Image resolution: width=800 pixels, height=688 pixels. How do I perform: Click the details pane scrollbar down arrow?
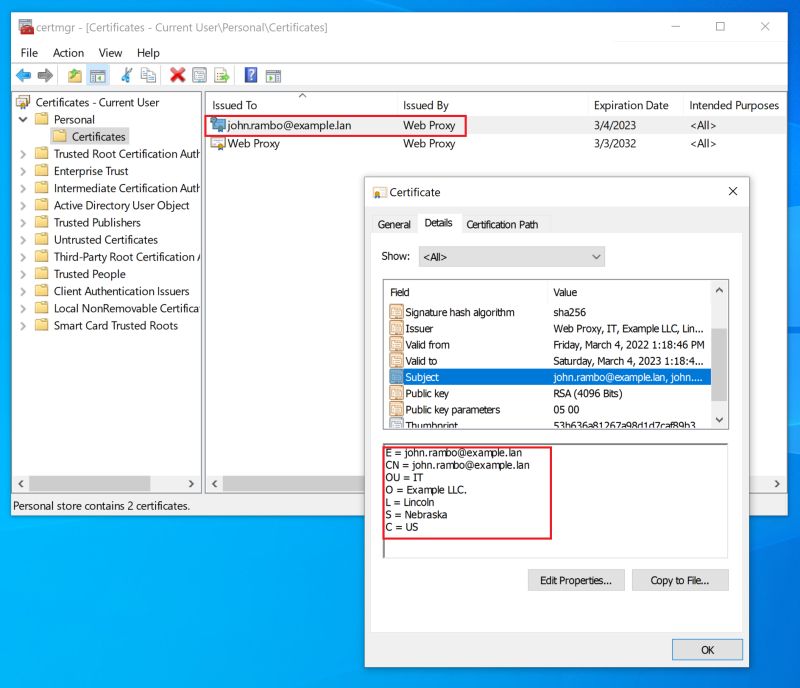[x=719, y=421]
